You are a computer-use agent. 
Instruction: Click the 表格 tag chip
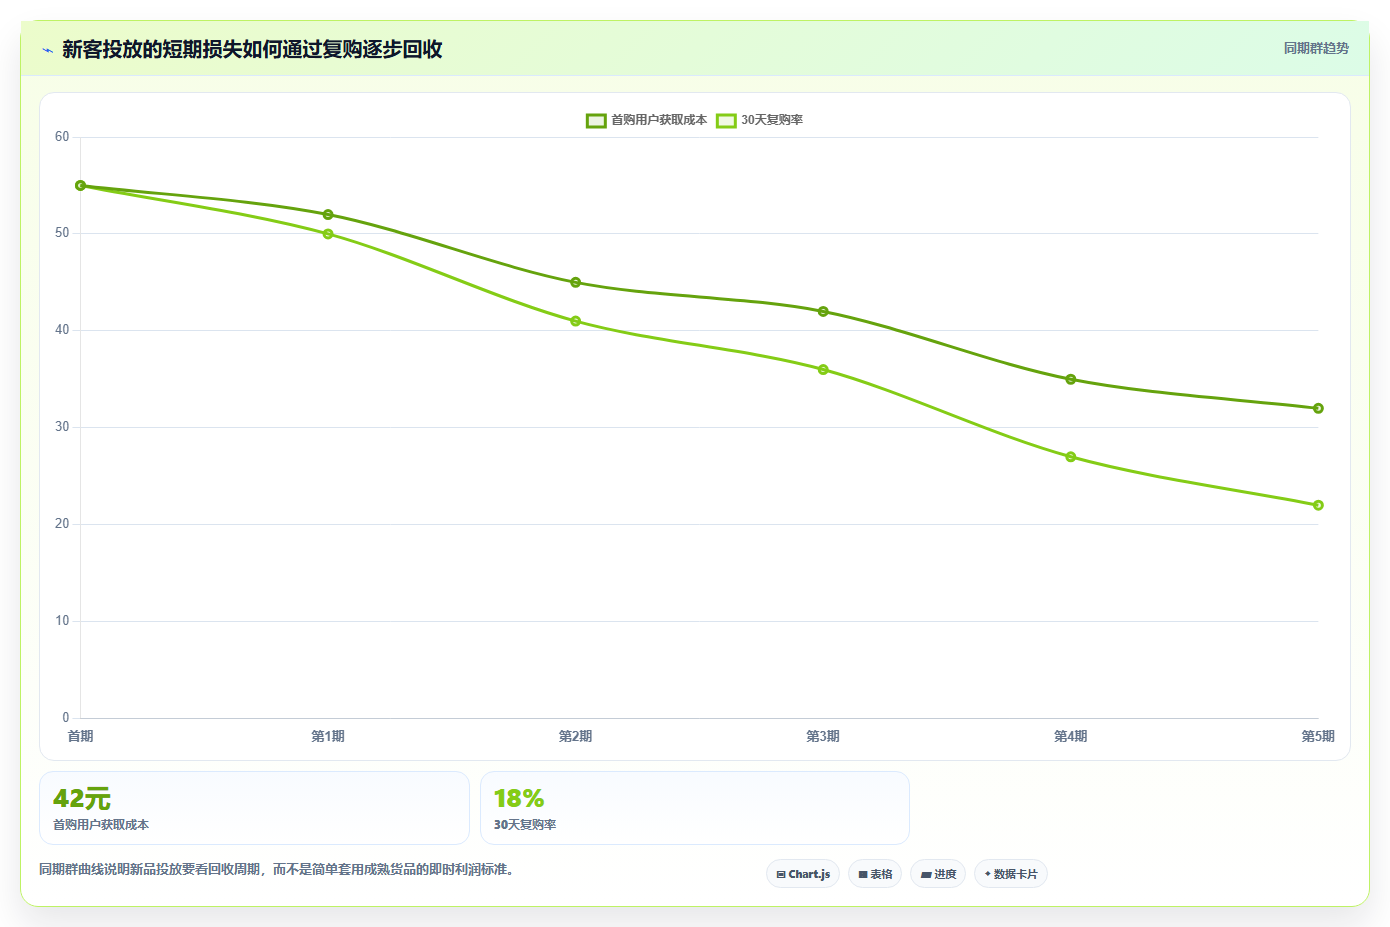[x=875, y=874]
